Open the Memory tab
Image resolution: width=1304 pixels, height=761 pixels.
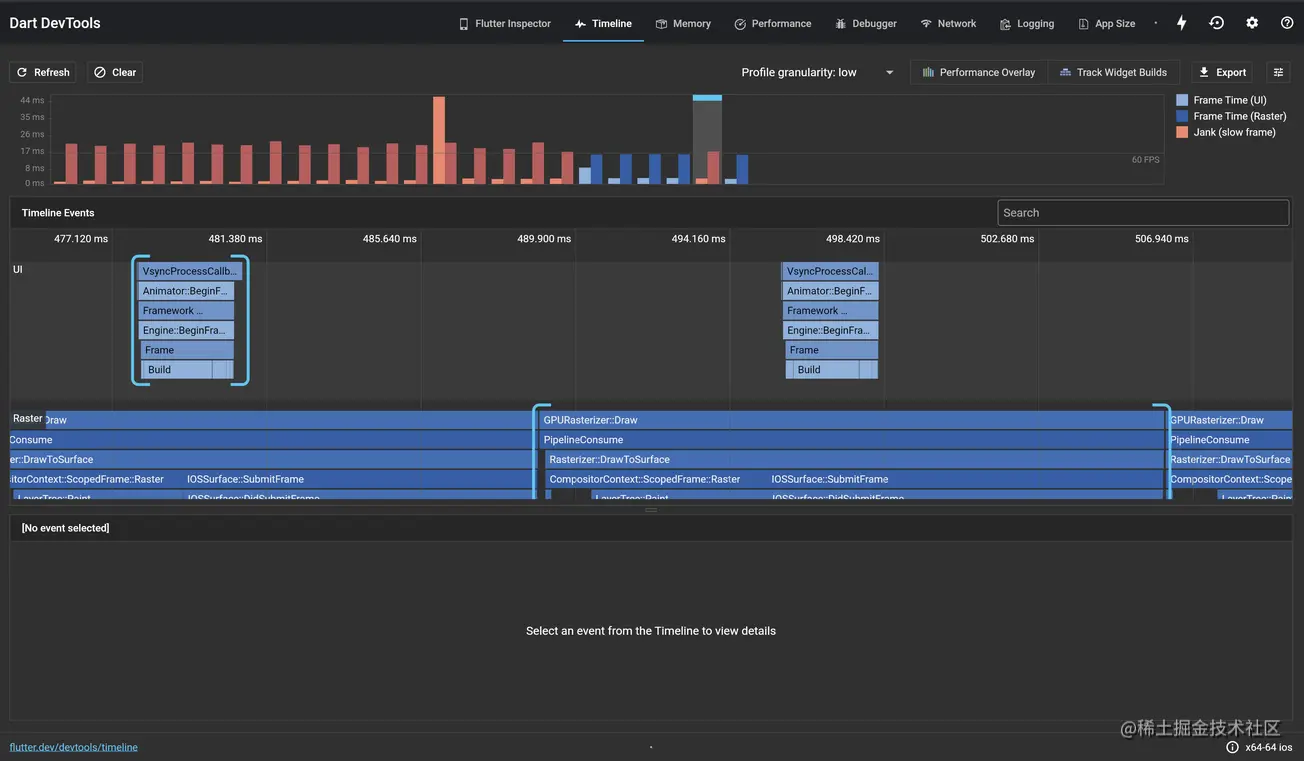[683, 23]
